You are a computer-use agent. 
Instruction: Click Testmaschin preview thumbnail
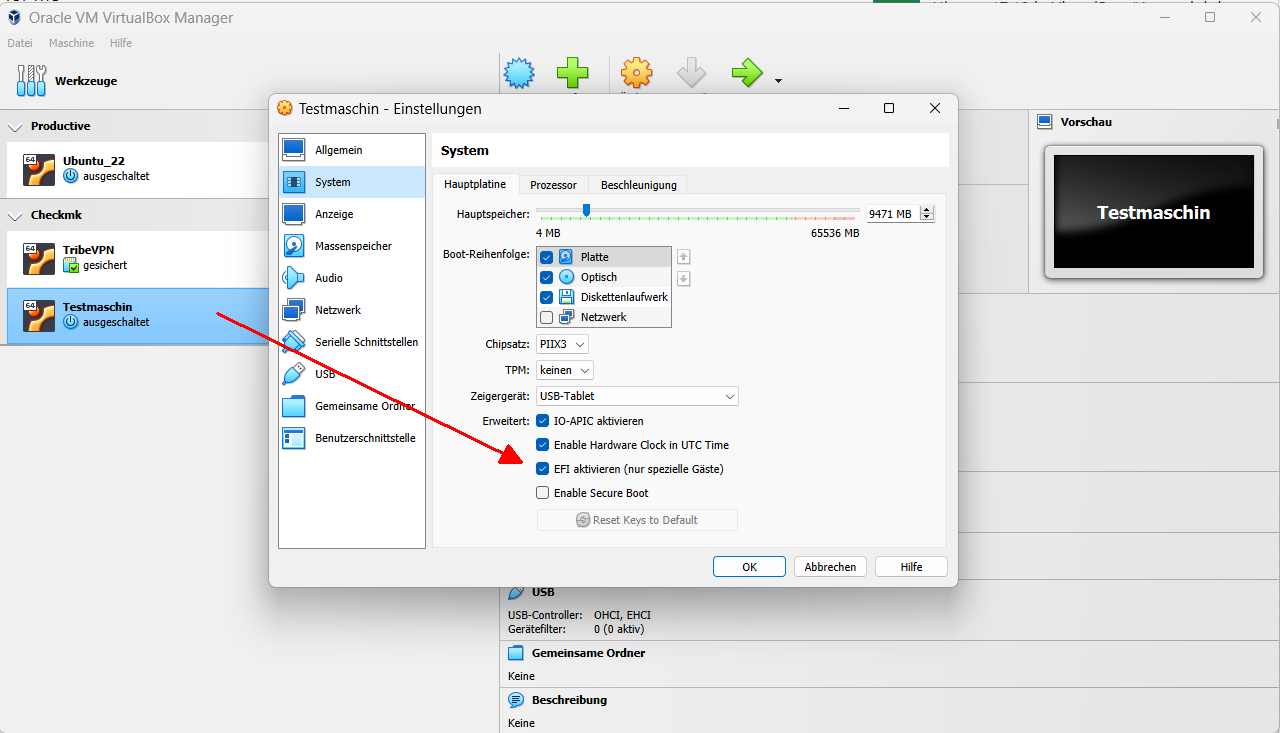coord(1153,212)
